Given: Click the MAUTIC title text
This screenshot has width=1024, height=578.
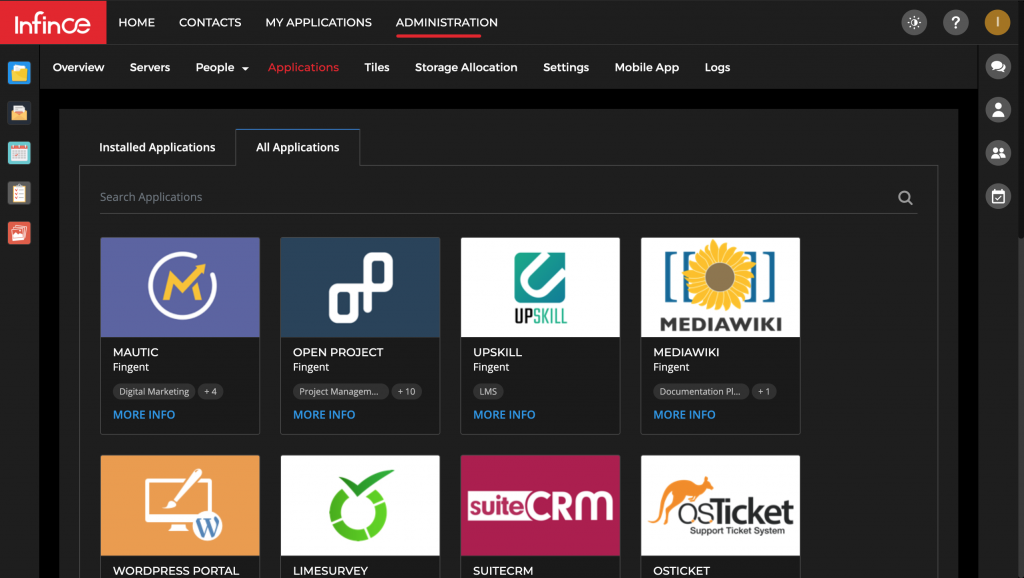Looking at the screenshot, I should pos(136,352).
